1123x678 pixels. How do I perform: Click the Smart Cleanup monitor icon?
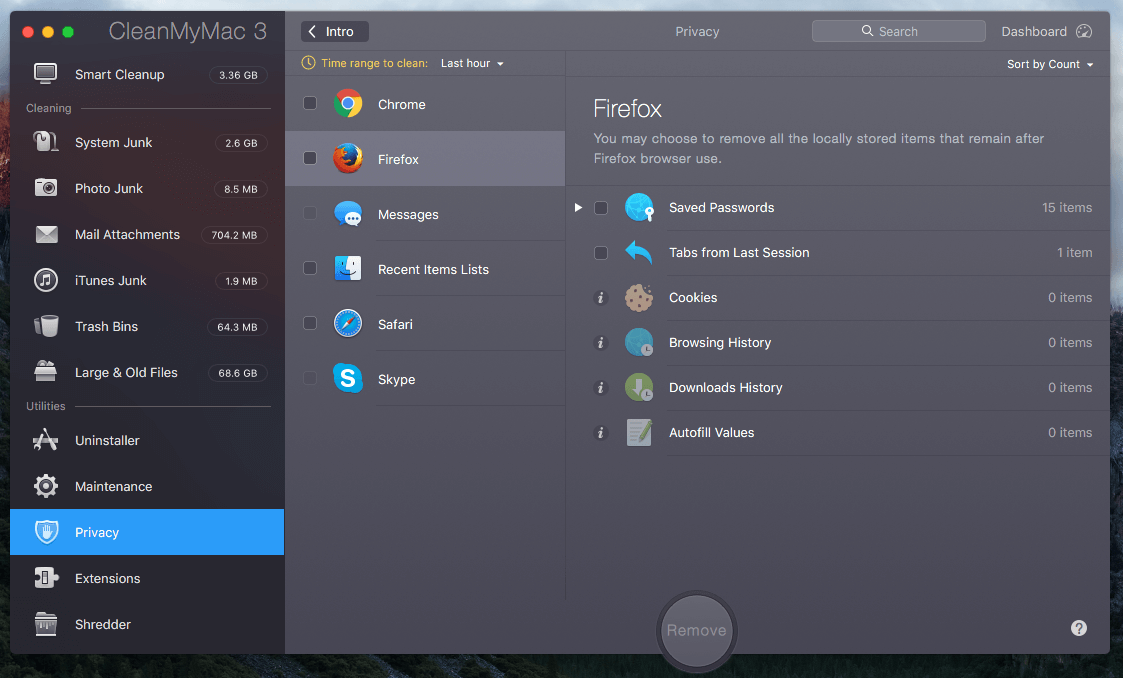pyautogui.click(x=46, y=74)
